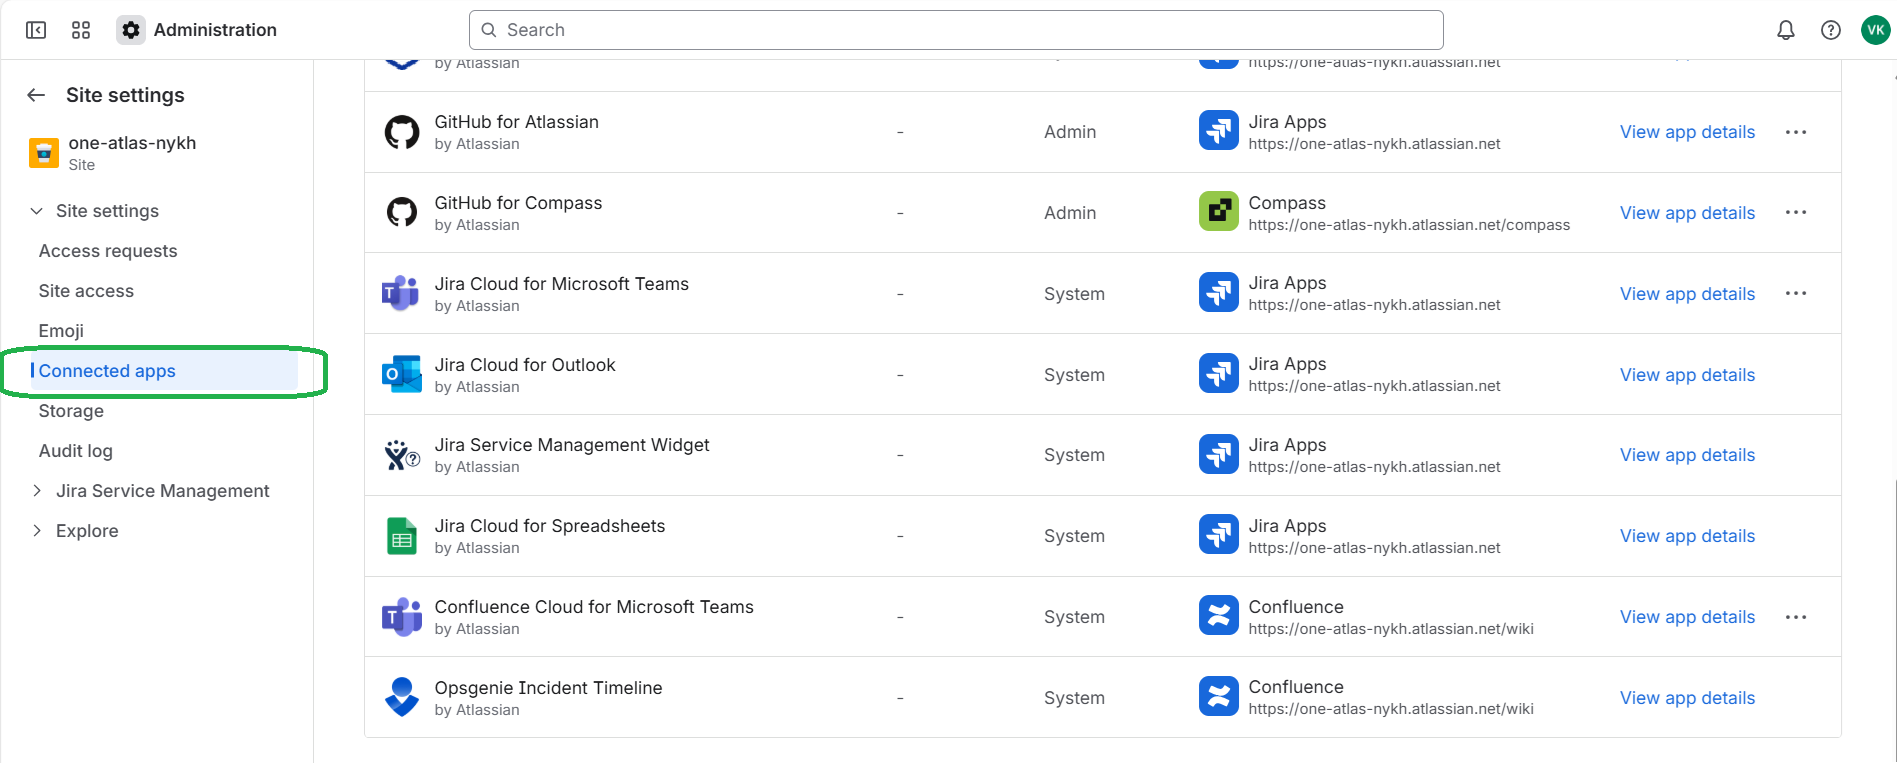Click Jira Apps icon in Jira Cloud for Outlook row

coord(1219,373)
